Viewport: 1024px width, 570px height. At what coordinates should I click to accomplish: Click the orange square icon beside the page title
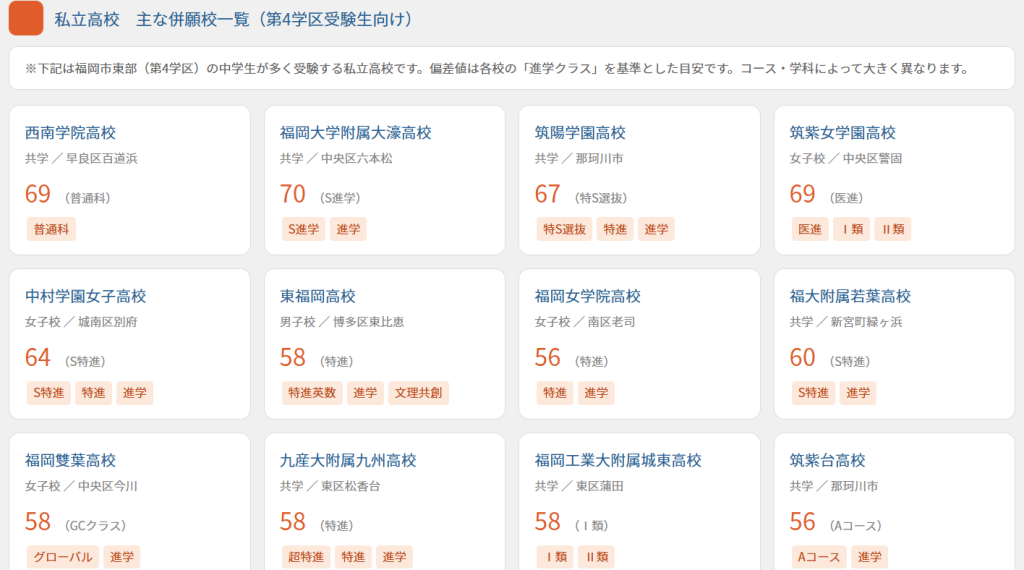(x=26, y=18)
